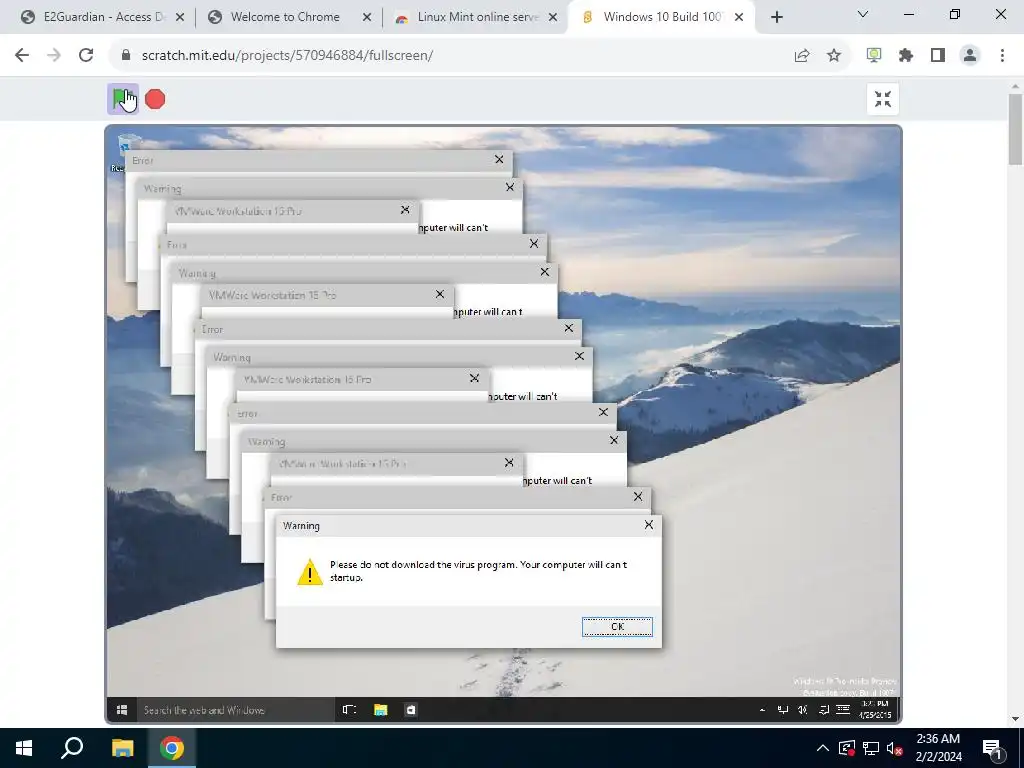Open host taskbar search magnifier
This screenshot has width=1024, height=768.
(72, 748)
